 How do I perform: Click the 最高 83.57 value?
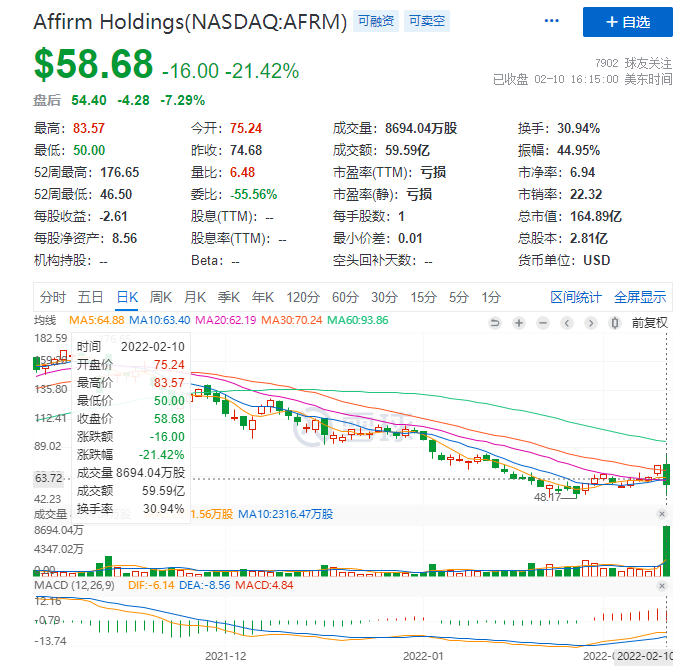tap(89, 128)
